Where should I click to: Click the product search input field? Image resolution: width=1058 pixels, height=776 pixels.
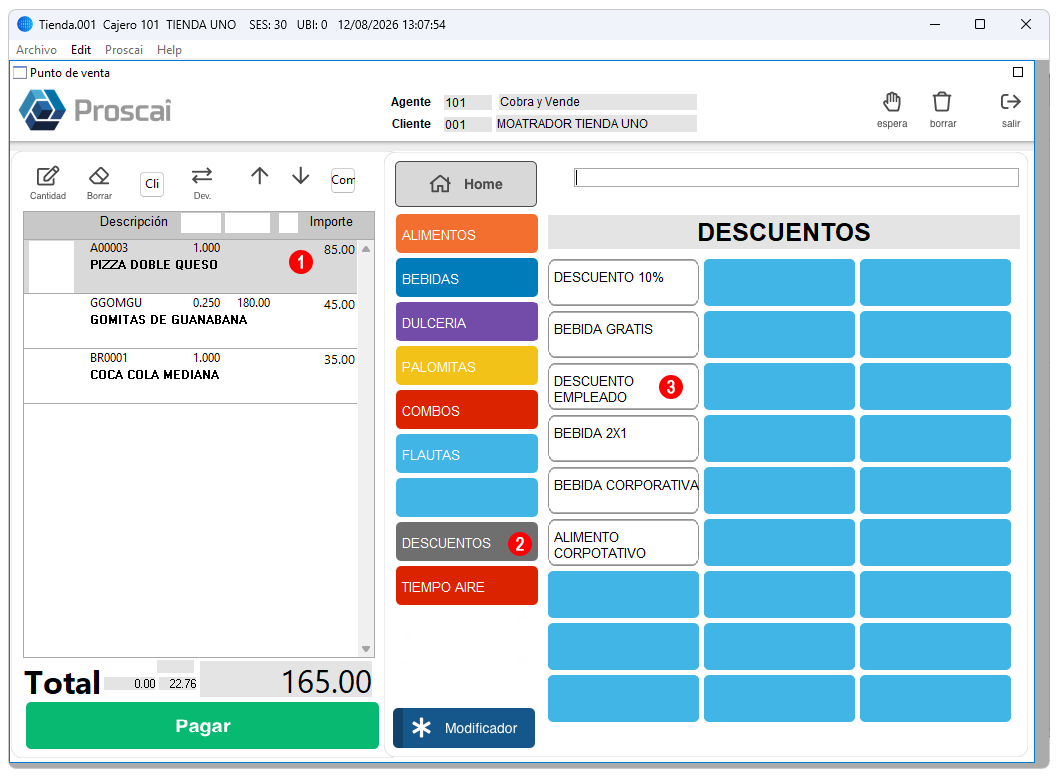(796, 177)
